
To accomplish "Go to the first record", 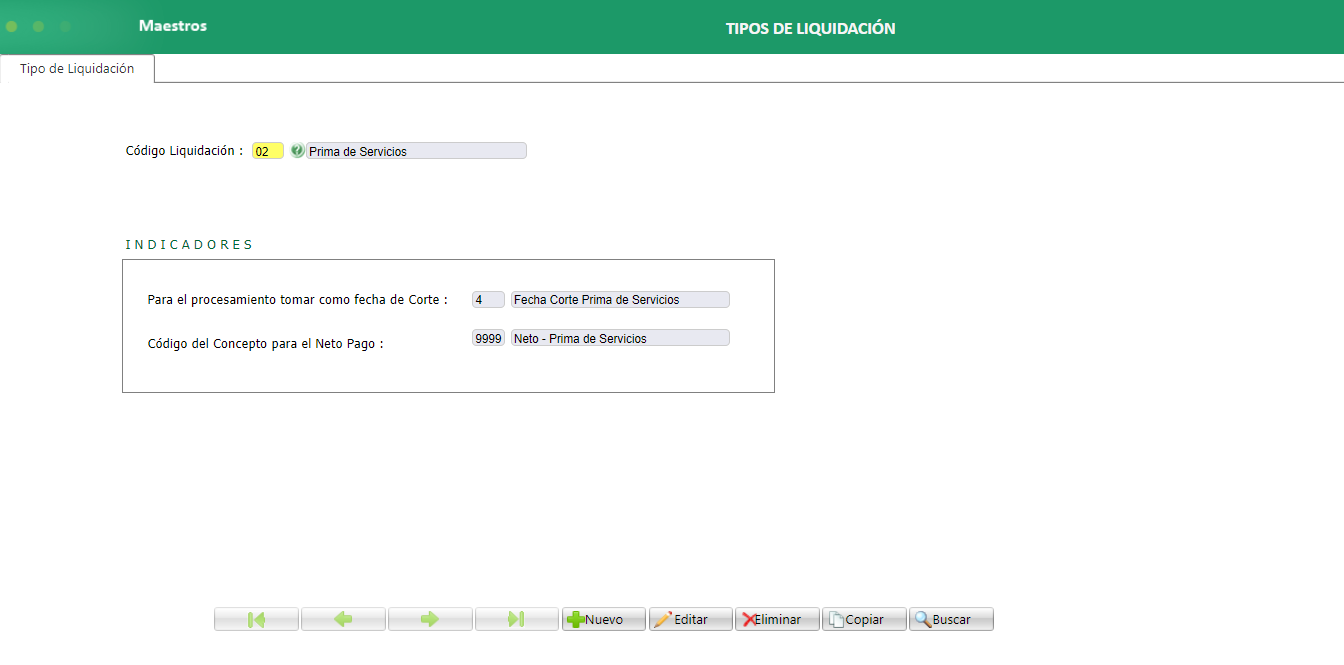I will point(256,619).
